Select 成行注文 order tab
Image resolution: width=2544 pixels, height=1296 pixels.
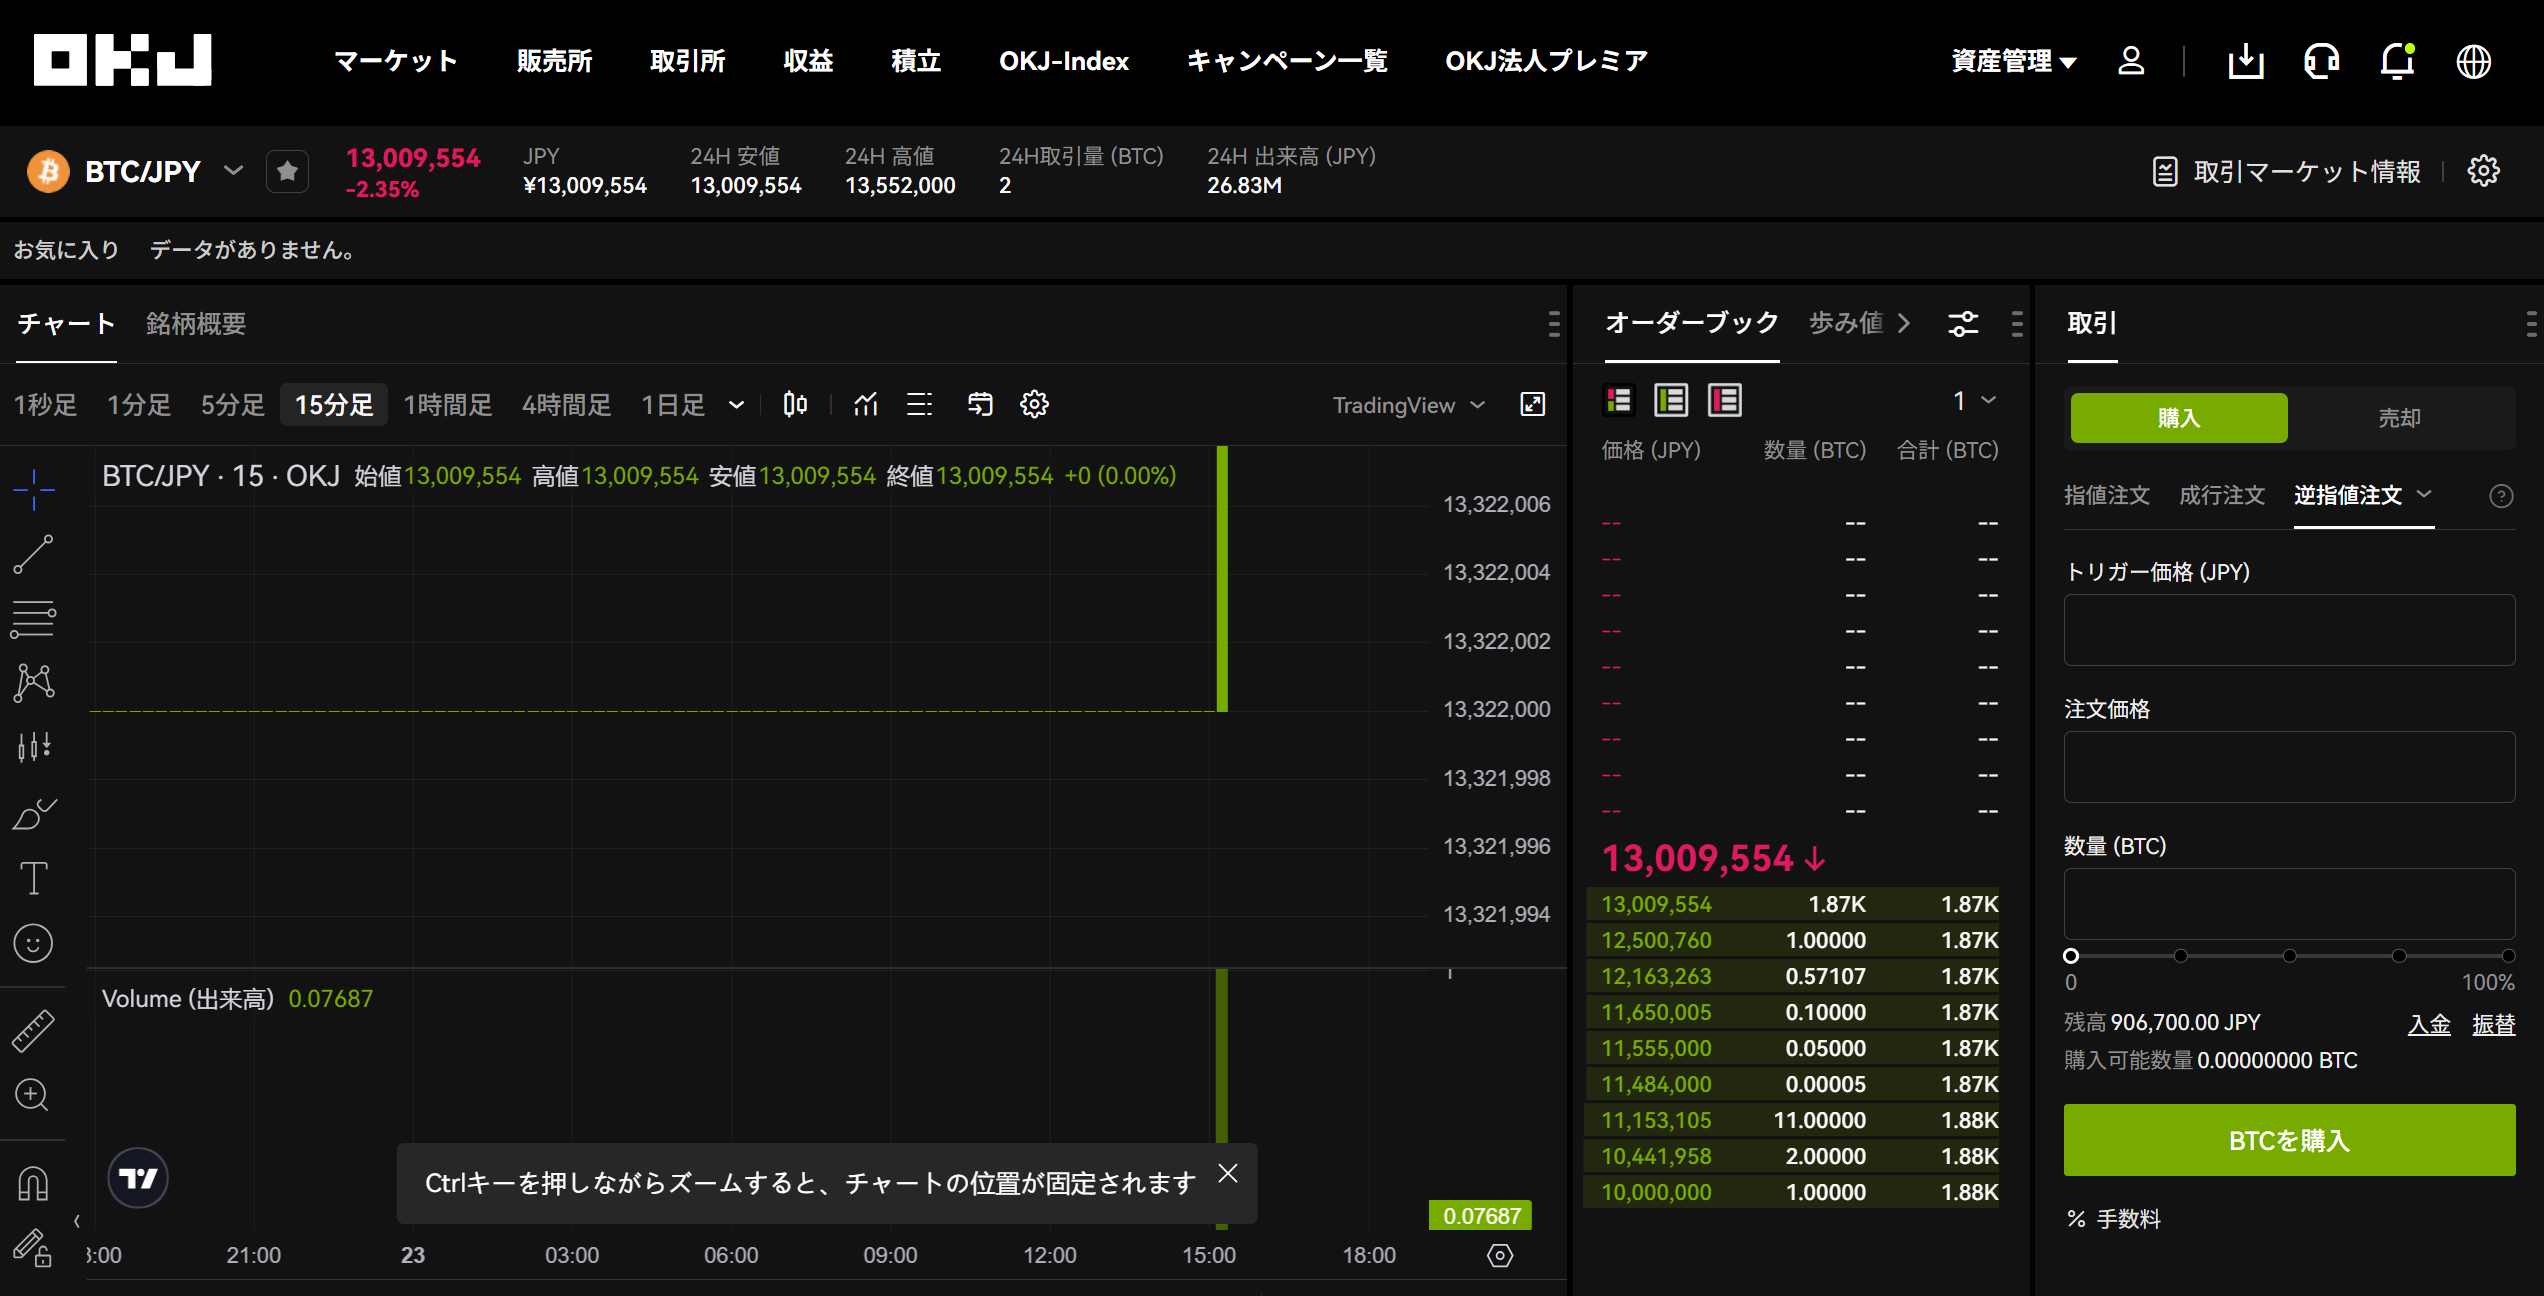[2222, 495]
